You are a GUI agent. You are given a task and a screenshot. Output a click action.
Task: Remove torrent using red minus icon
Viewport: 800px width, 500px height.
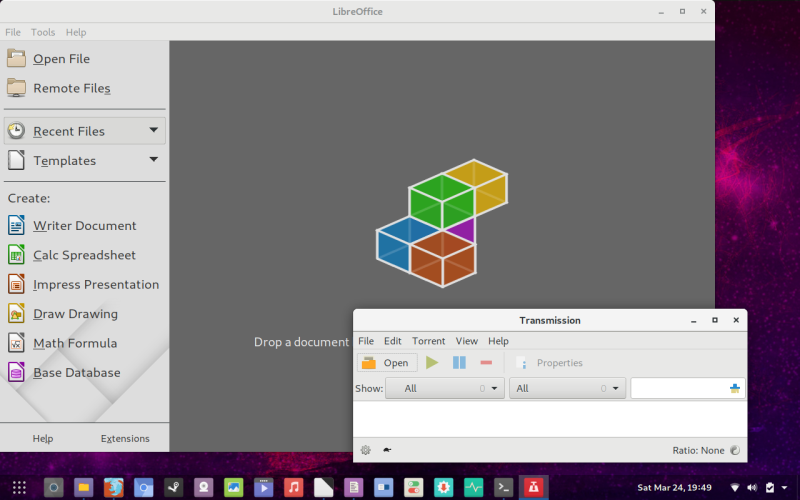(486, 363)
